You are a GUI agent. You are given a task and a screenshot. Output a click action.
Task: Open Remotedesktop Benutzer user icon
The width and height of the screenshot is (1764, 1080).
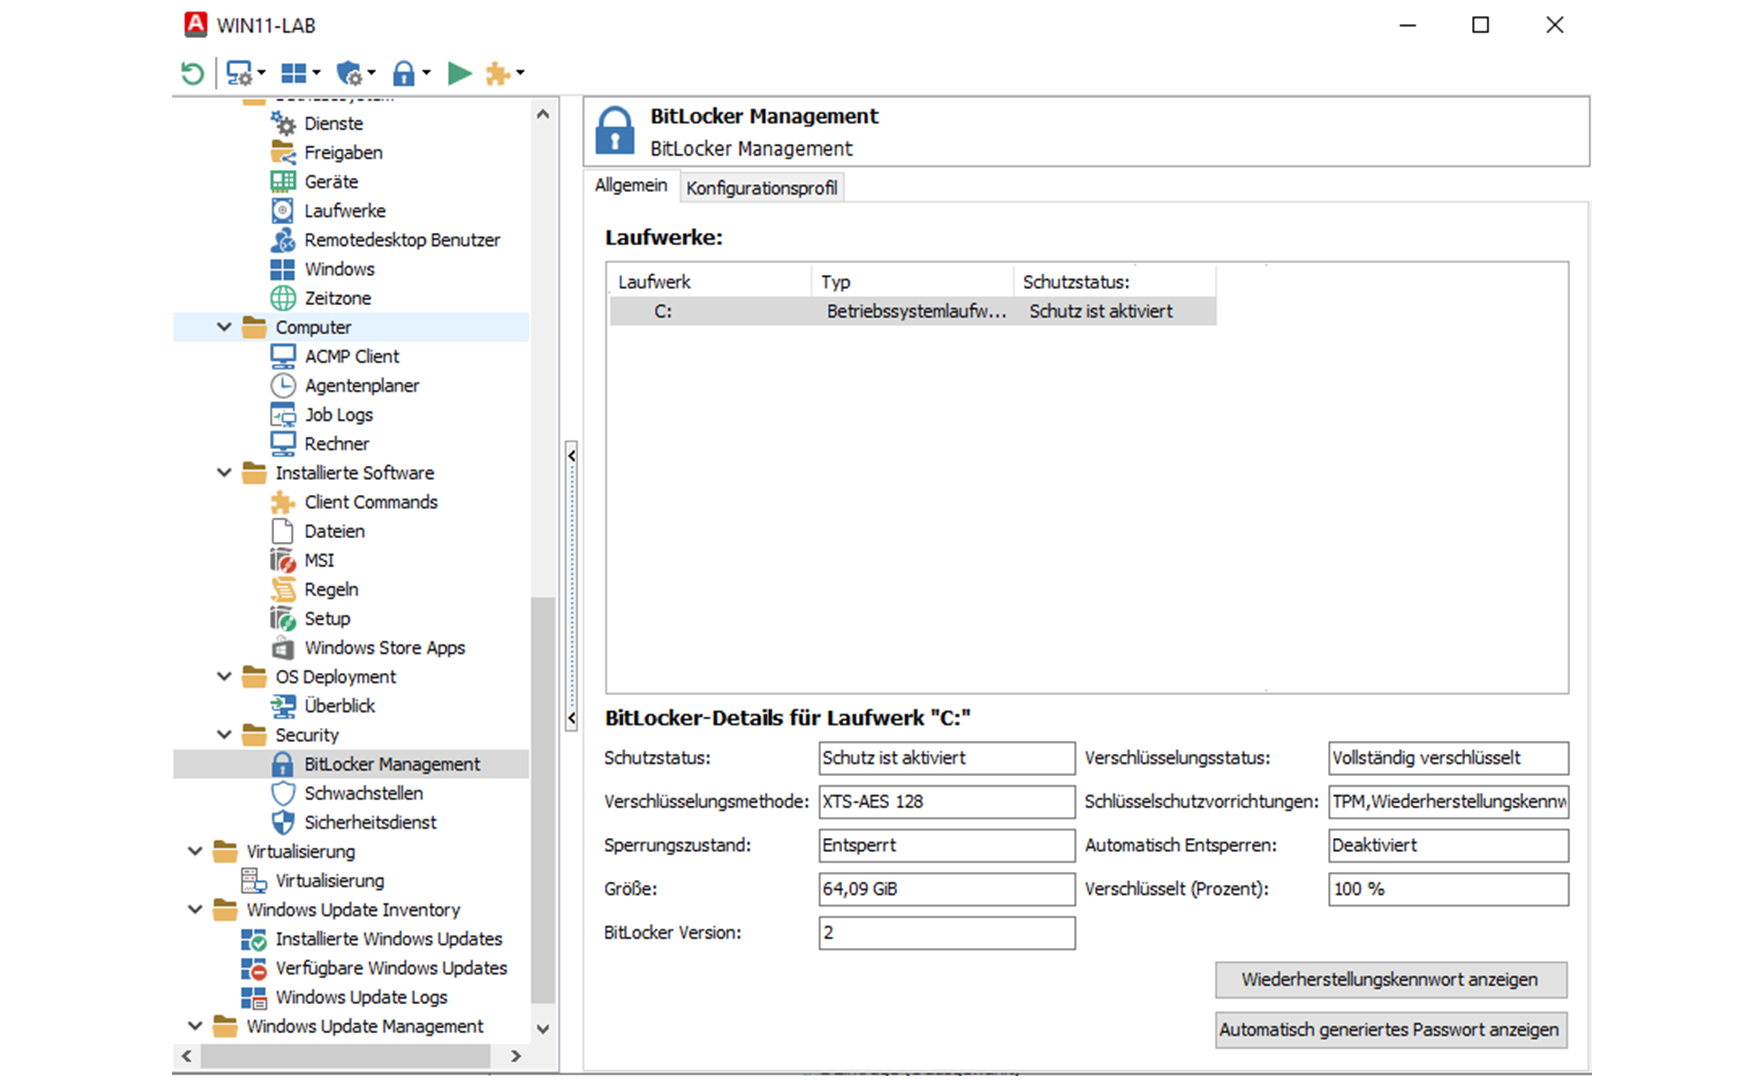click(x=284, y=240)
